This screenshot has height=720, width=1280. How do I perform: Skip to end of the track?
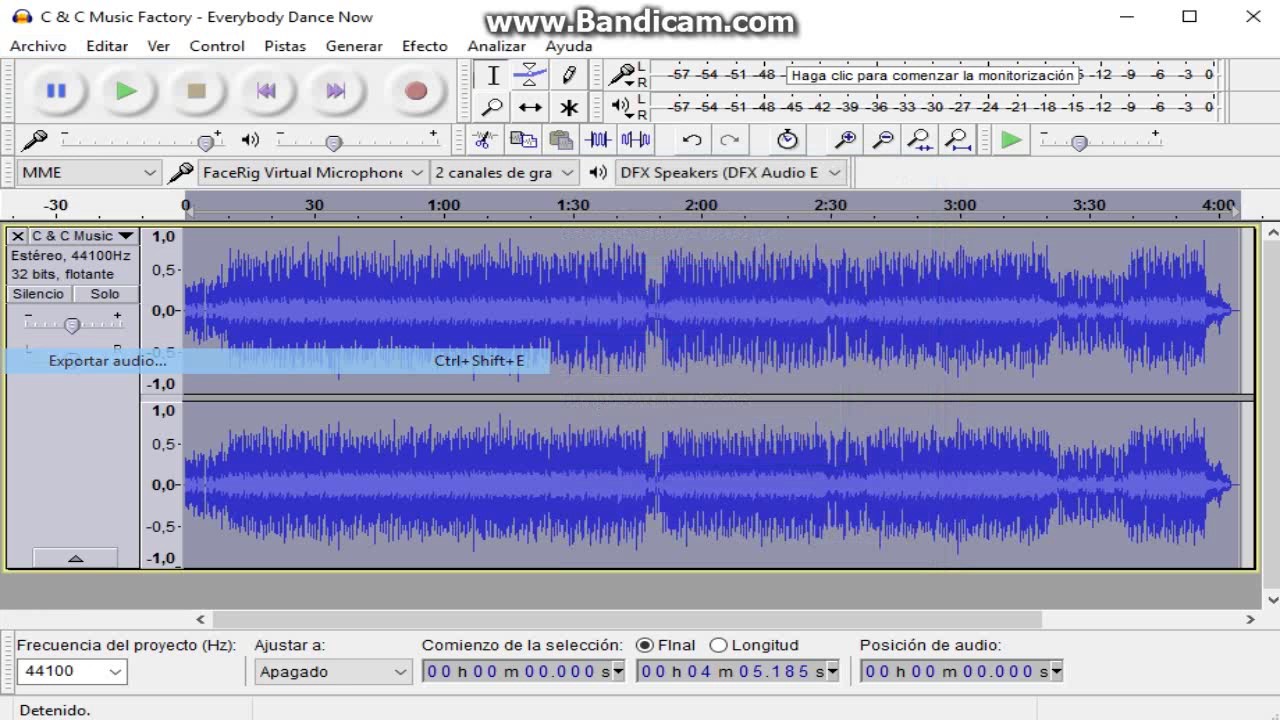336,91
